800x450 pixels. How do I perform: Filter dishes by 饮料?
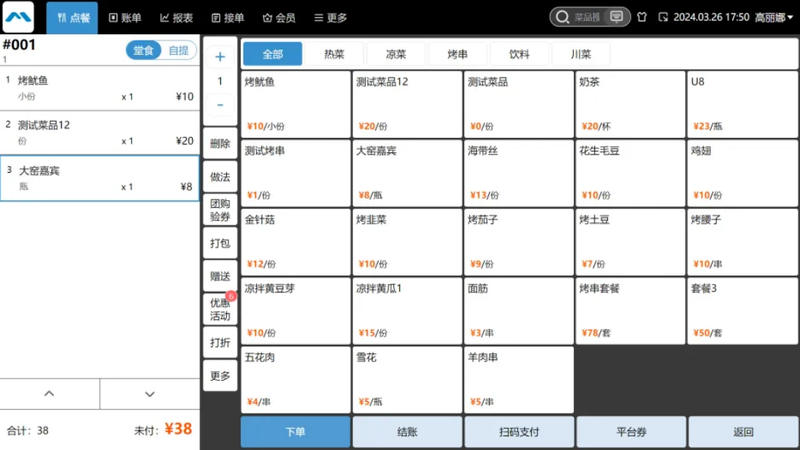519,54
